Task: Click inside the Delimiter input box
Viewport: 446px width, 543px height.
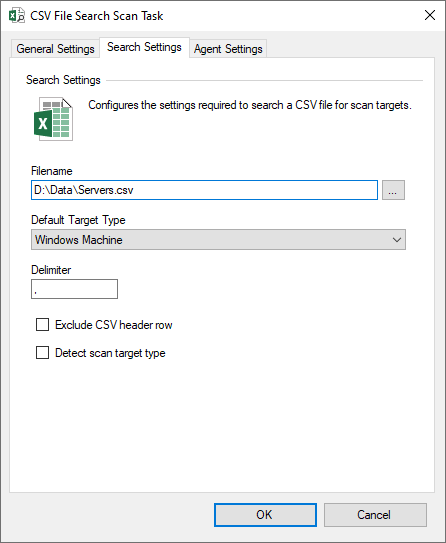Action: (x=74, y=289)
